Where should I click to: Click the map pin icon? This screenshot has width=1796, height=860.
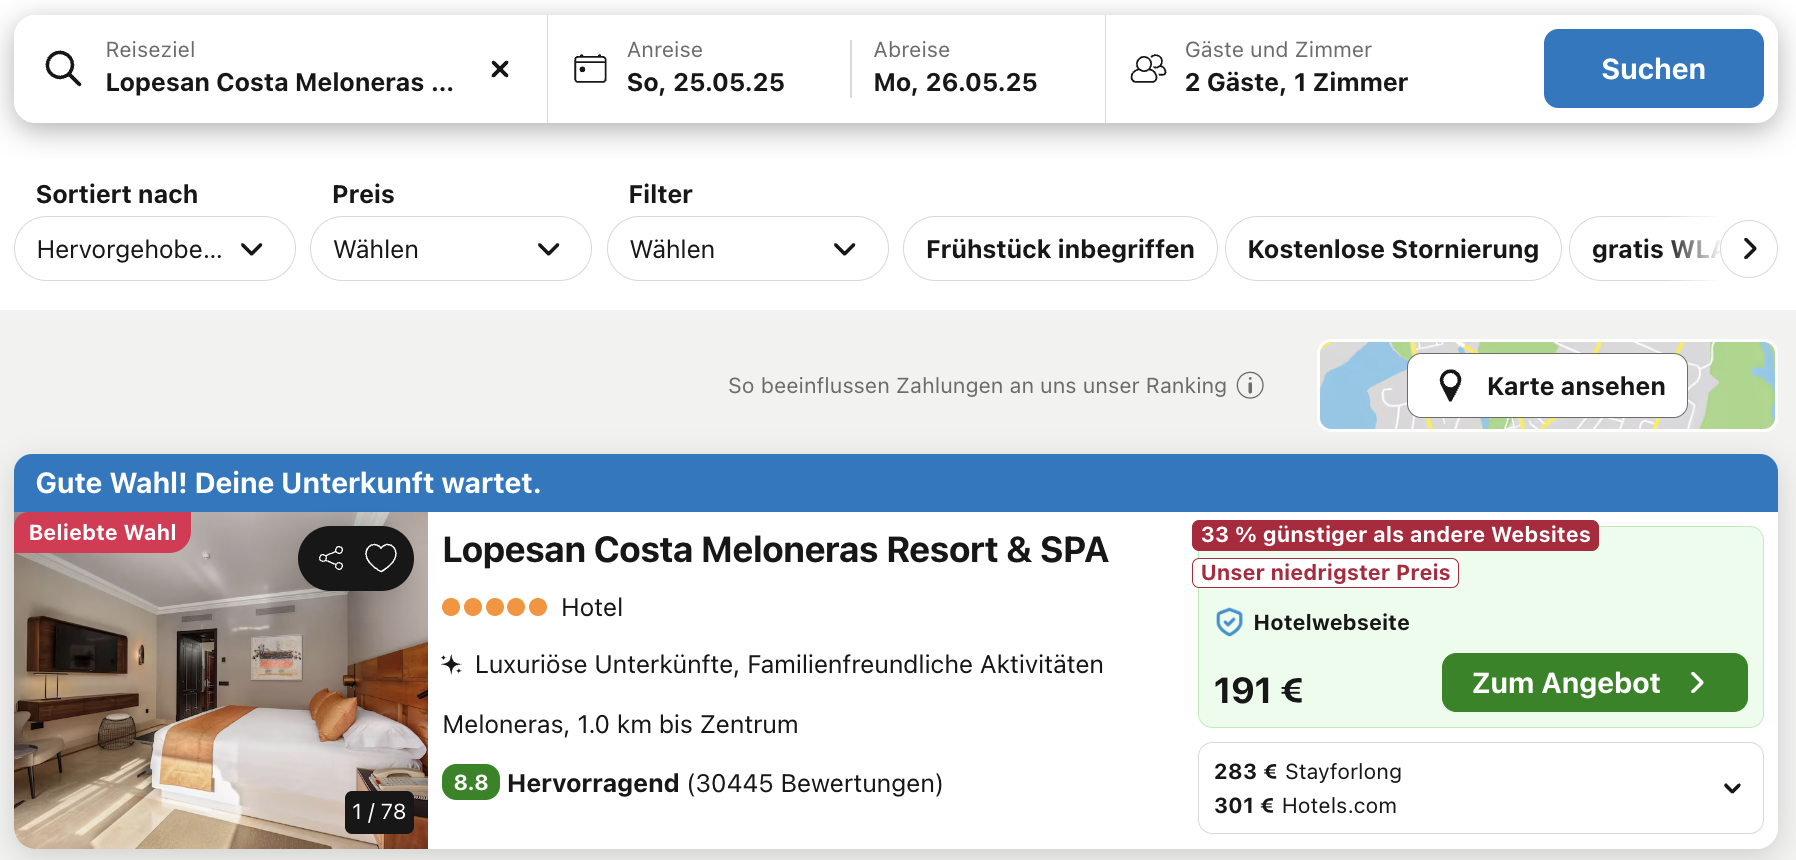pos(1450,385)
